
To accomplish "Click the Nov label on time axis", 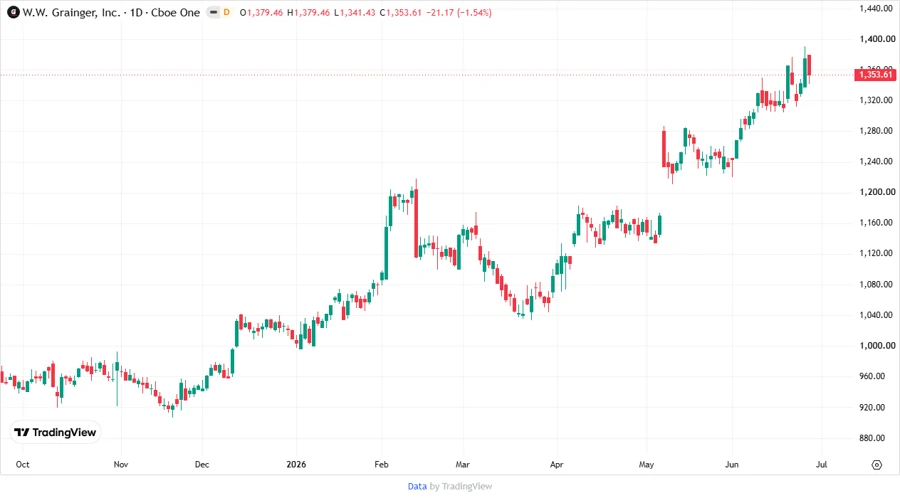I will click(x=121, y=465).
